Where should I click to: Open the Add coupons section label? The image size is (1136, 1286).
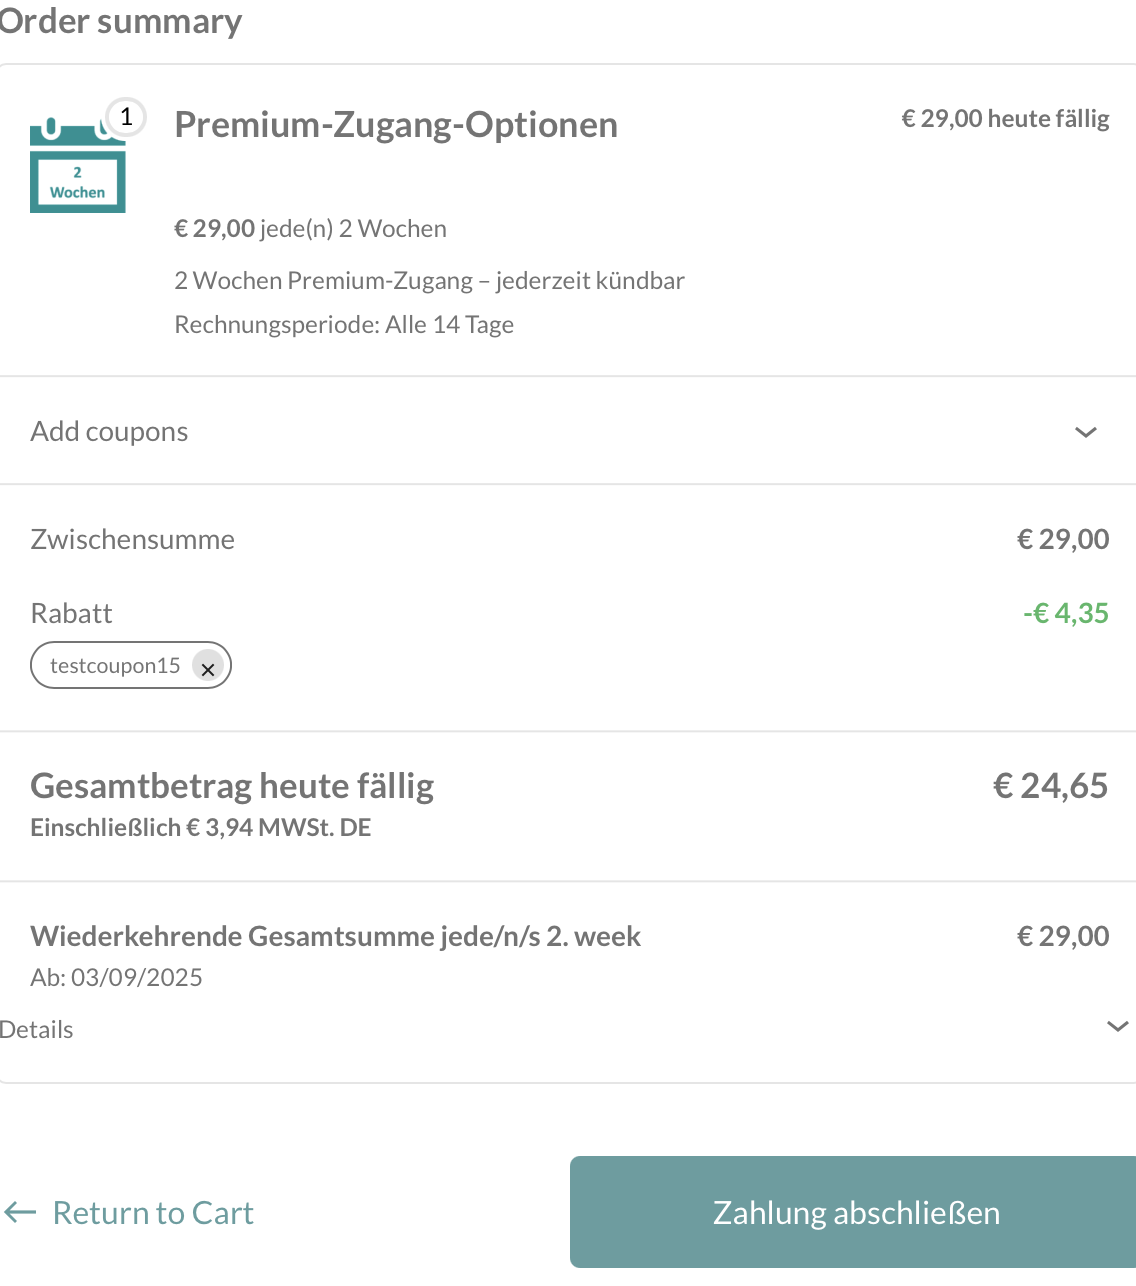(109, 431)
